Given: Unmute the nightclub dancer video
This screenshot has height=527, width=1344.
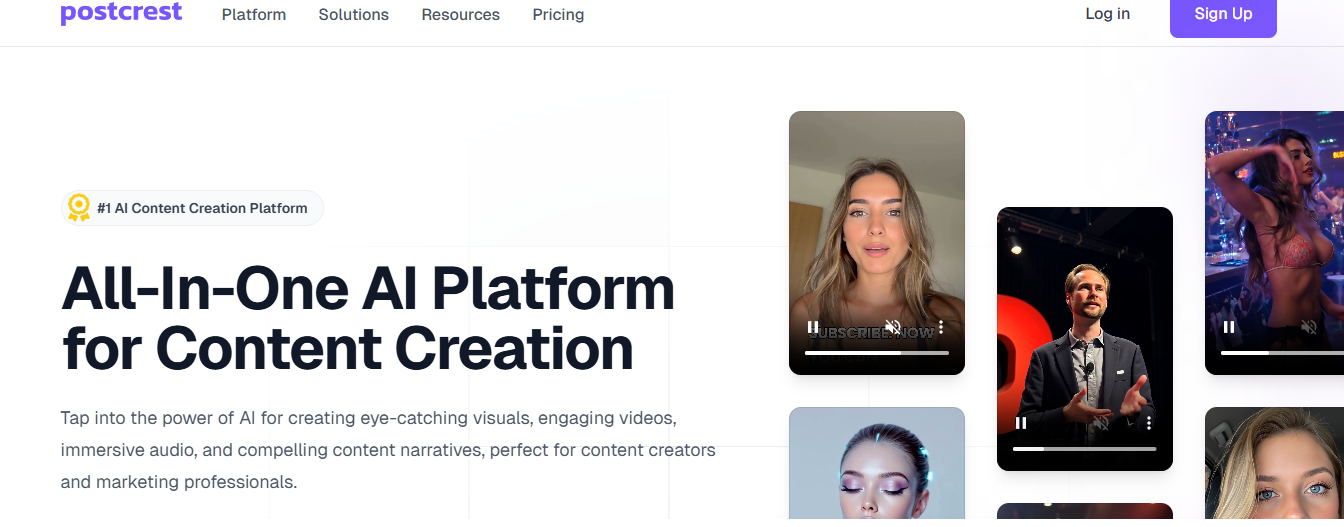Looking at the screenshot, I should click(x=1309, y=327).
